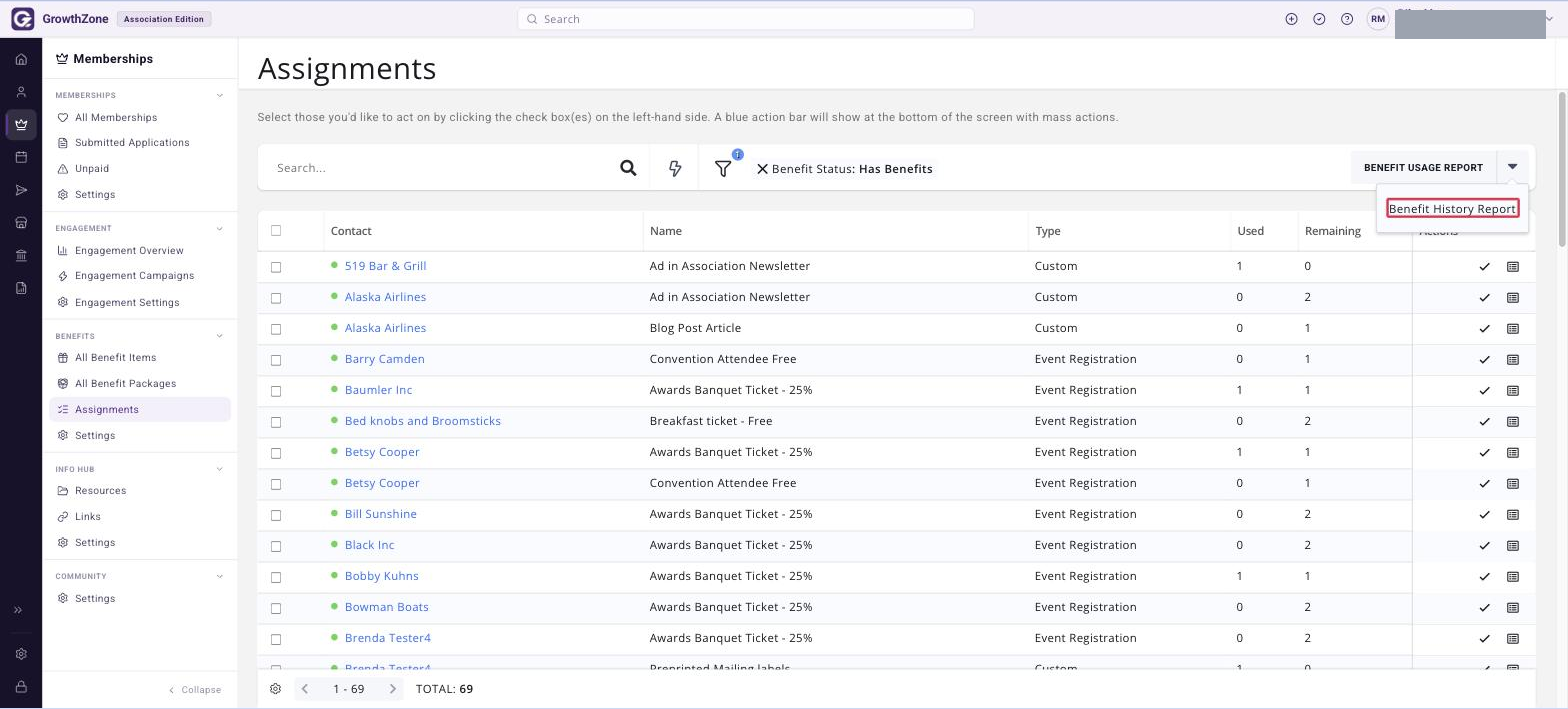Open the Events calendar icon in left rail

(x=21, y=157)
